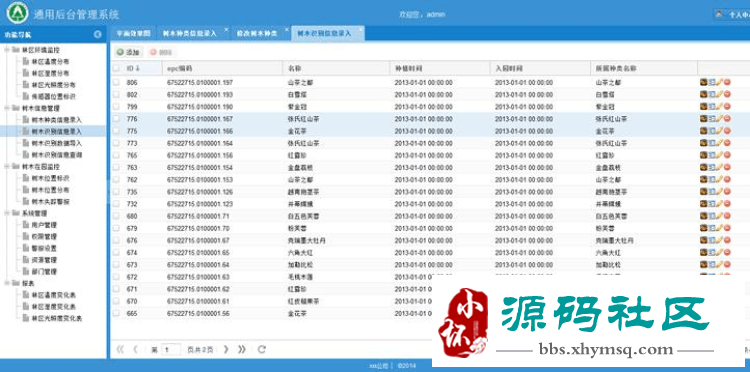Check the checkbox for row ID 671
Image resolution: width=750 pixels, height=372 pixels.
coord(116,289)
